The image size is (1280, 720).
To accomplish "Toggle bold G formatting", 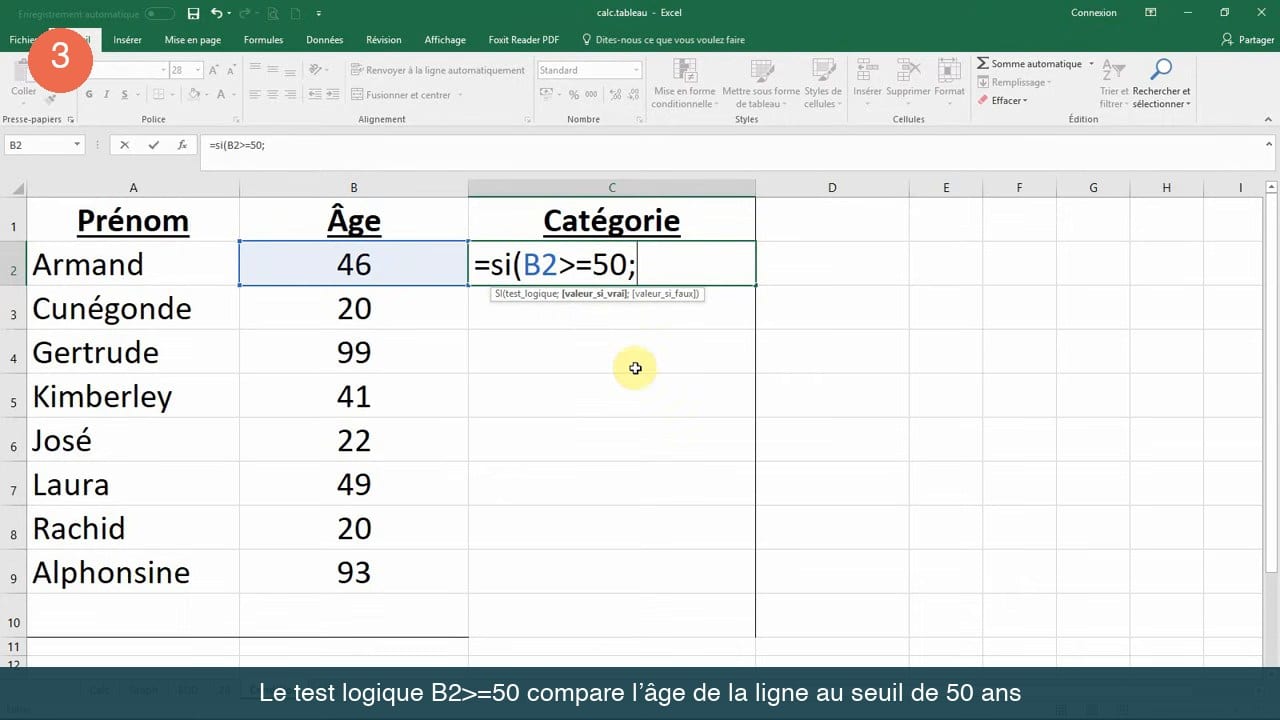I will point(89,95).
